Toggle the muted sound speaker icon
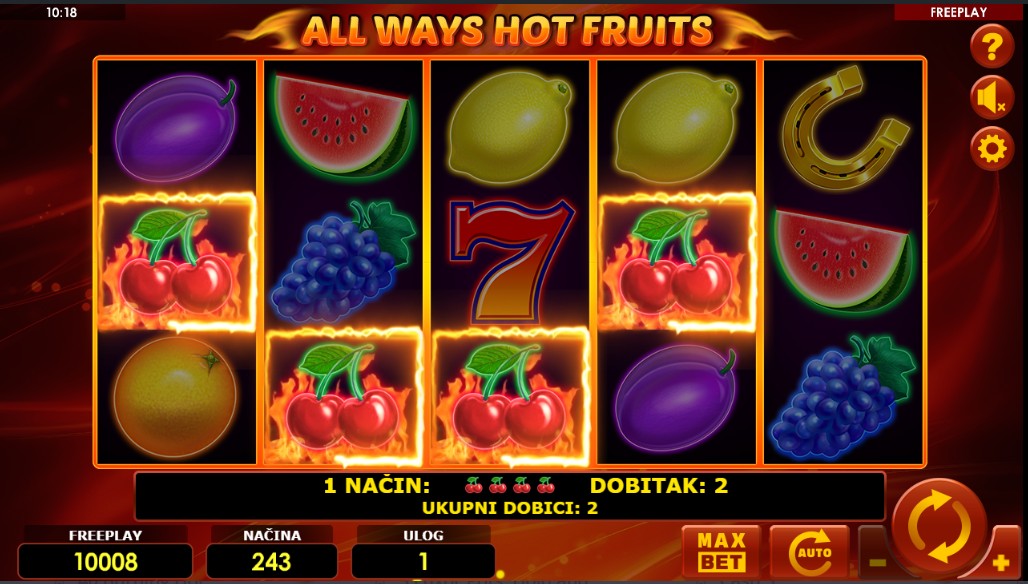 tap(992, 98)
